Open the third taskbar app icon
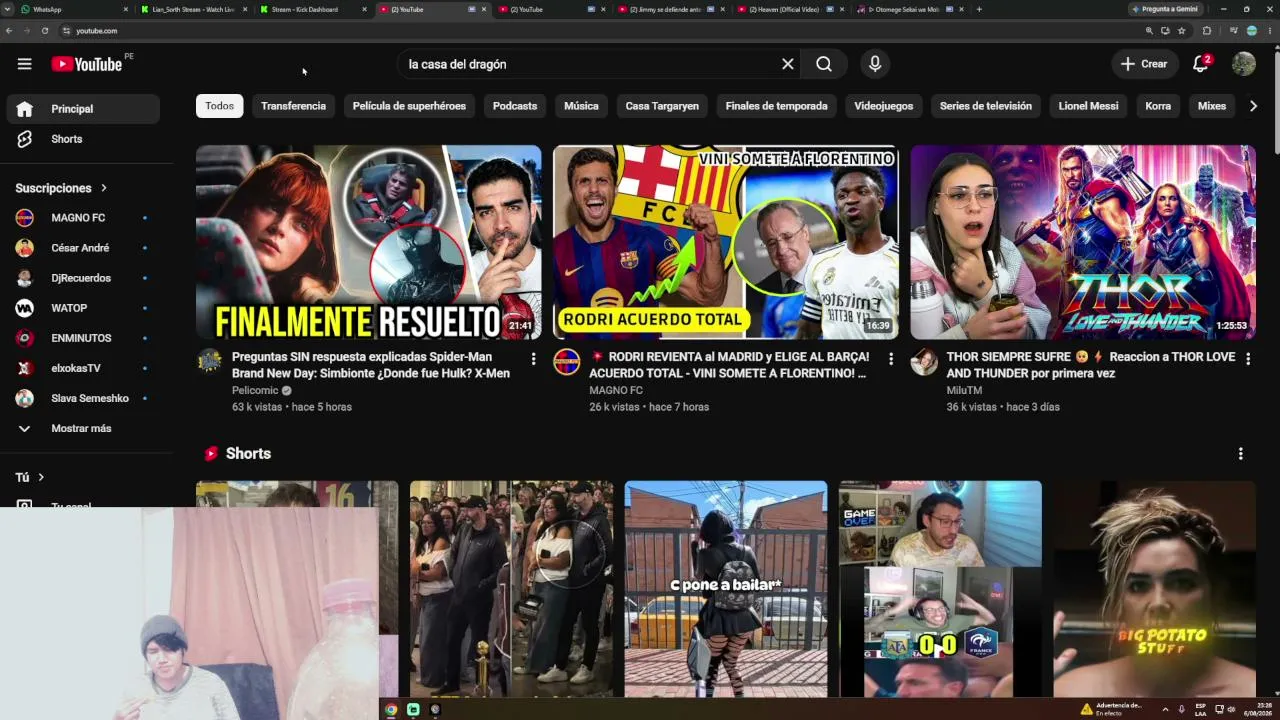The width and height of the screenshot is (1280, 720). coord(435,710)
